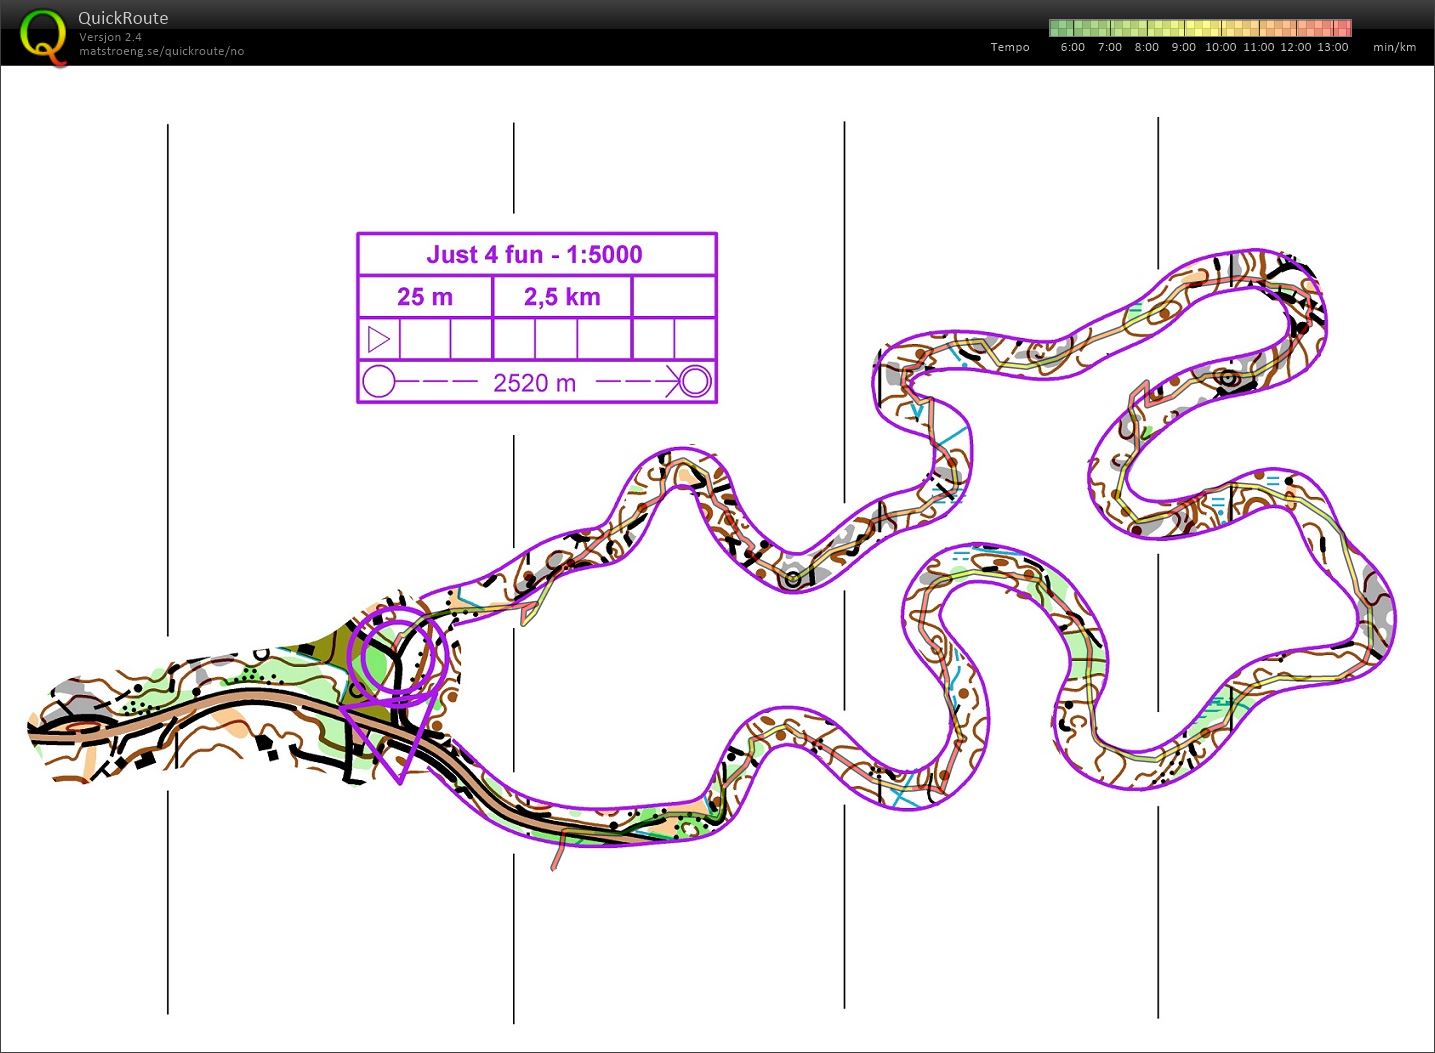Click the 7:00 tempo value
1435x1053 pixels.
(1109, 47)
